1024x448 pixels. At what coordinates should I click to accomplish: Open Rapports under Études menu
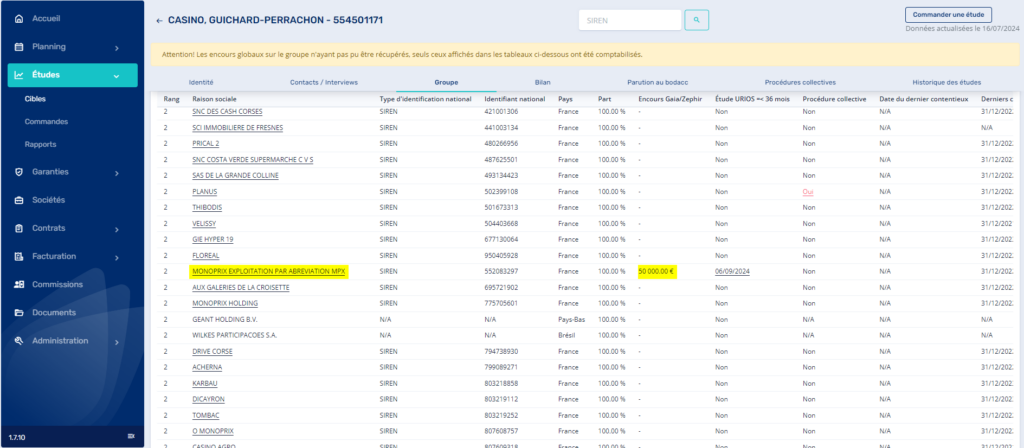[x=40, y=144]
